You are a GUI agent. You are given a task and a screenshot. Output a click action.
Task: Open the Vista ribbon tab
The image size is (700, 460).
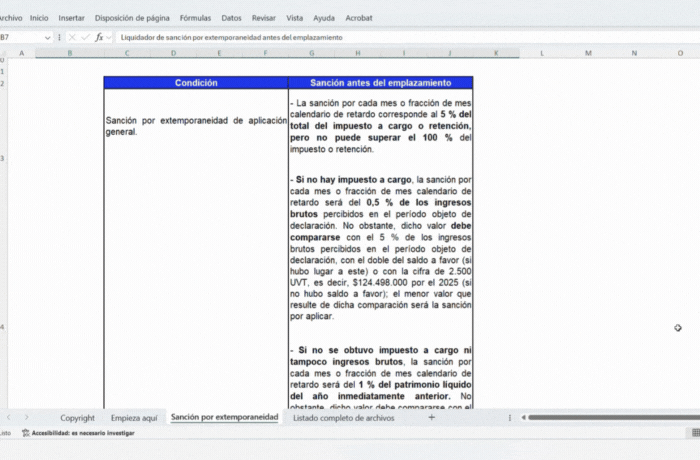pyautogui.click(x=294, y=18)
